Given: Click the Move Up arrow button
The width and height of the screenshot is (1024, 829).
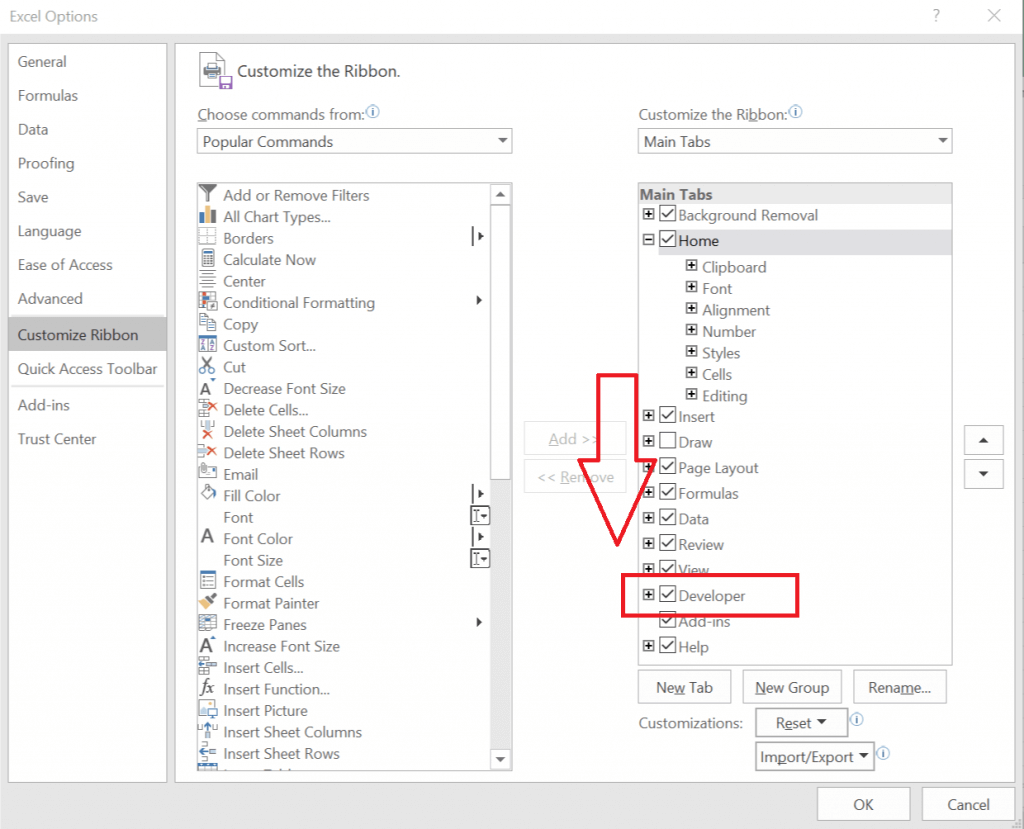Looking at the screenshot, I should (x=984, y=440).
